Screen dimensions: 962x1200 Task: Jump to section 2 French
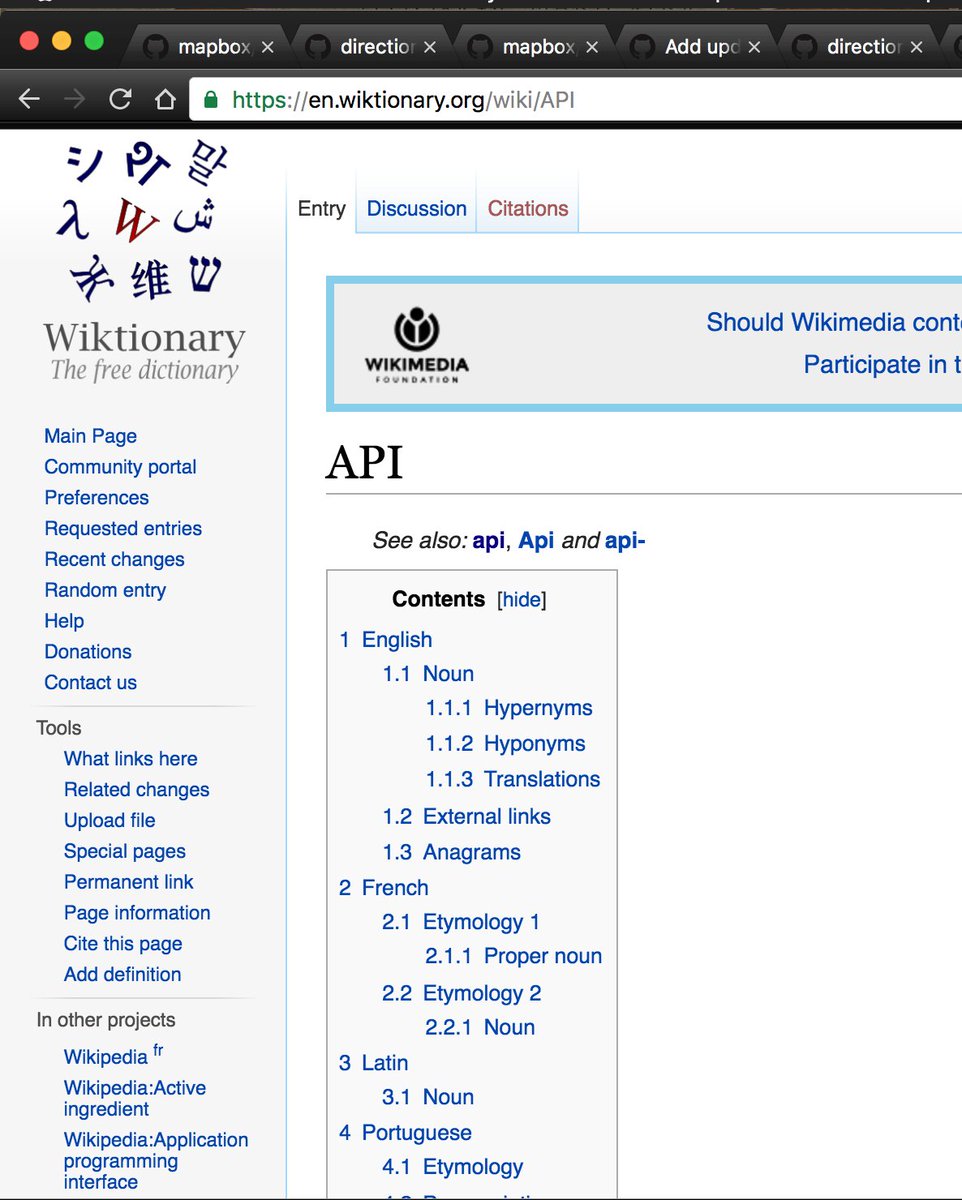tap(383, 888)
